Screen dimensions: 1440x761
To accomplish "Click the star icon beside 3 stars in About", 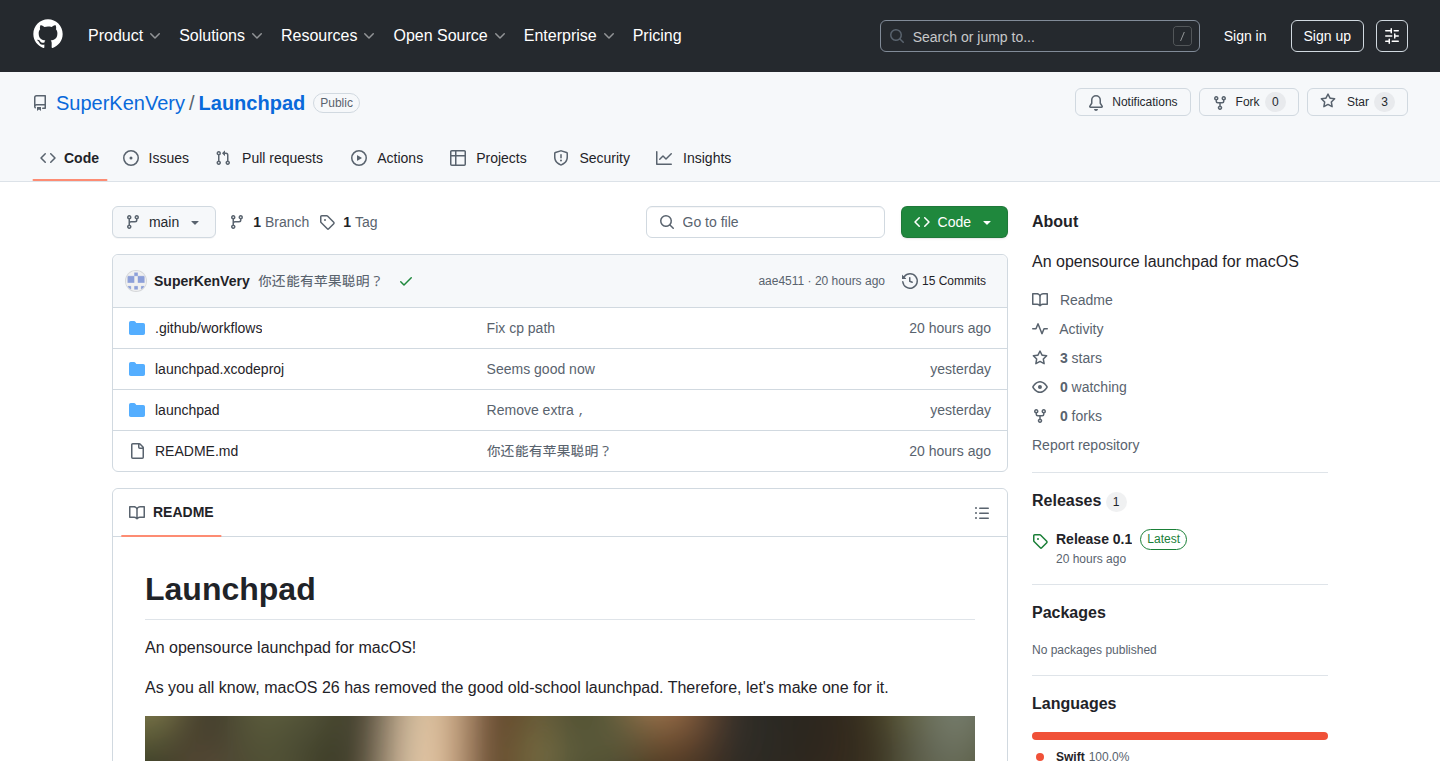I will coord(1040,358).
